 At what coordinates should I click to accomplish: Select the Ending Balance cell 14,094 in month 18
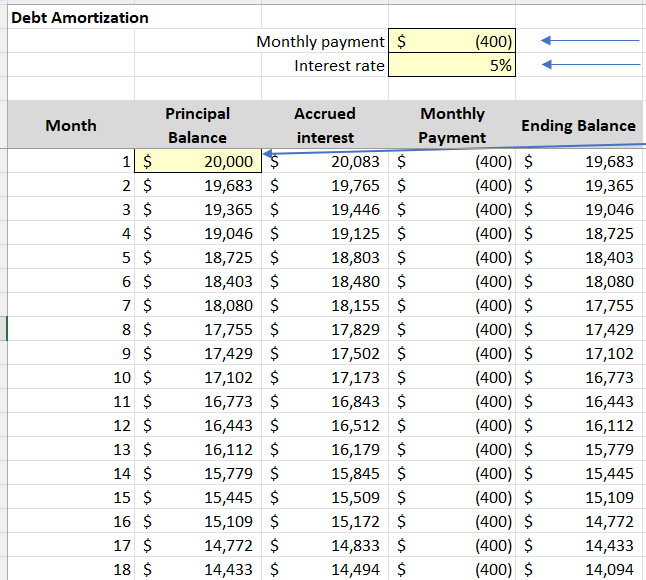(x=578, y=568)
